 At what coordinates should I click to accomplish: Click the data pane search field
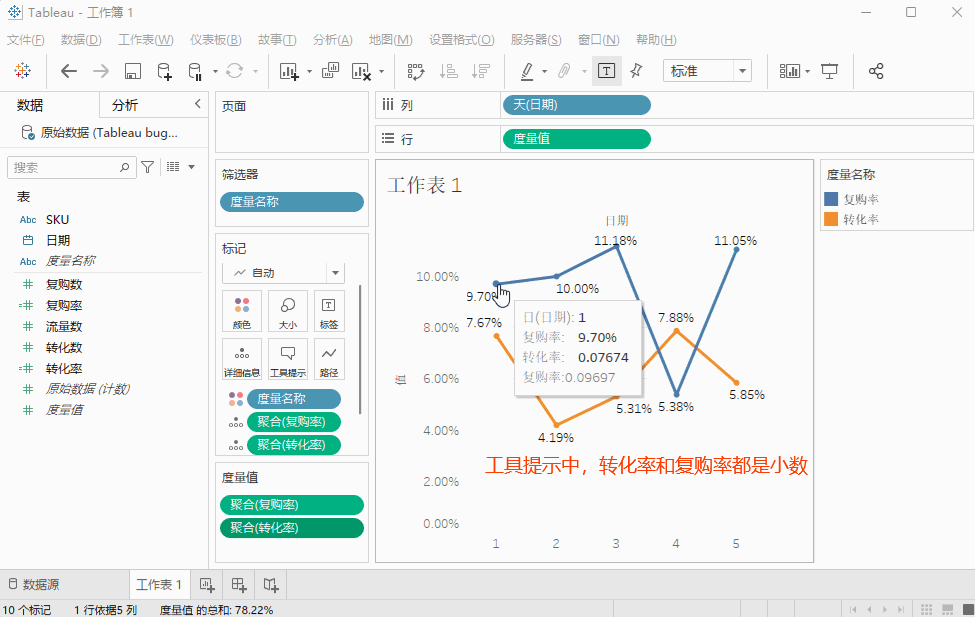(x=72, y=167)
